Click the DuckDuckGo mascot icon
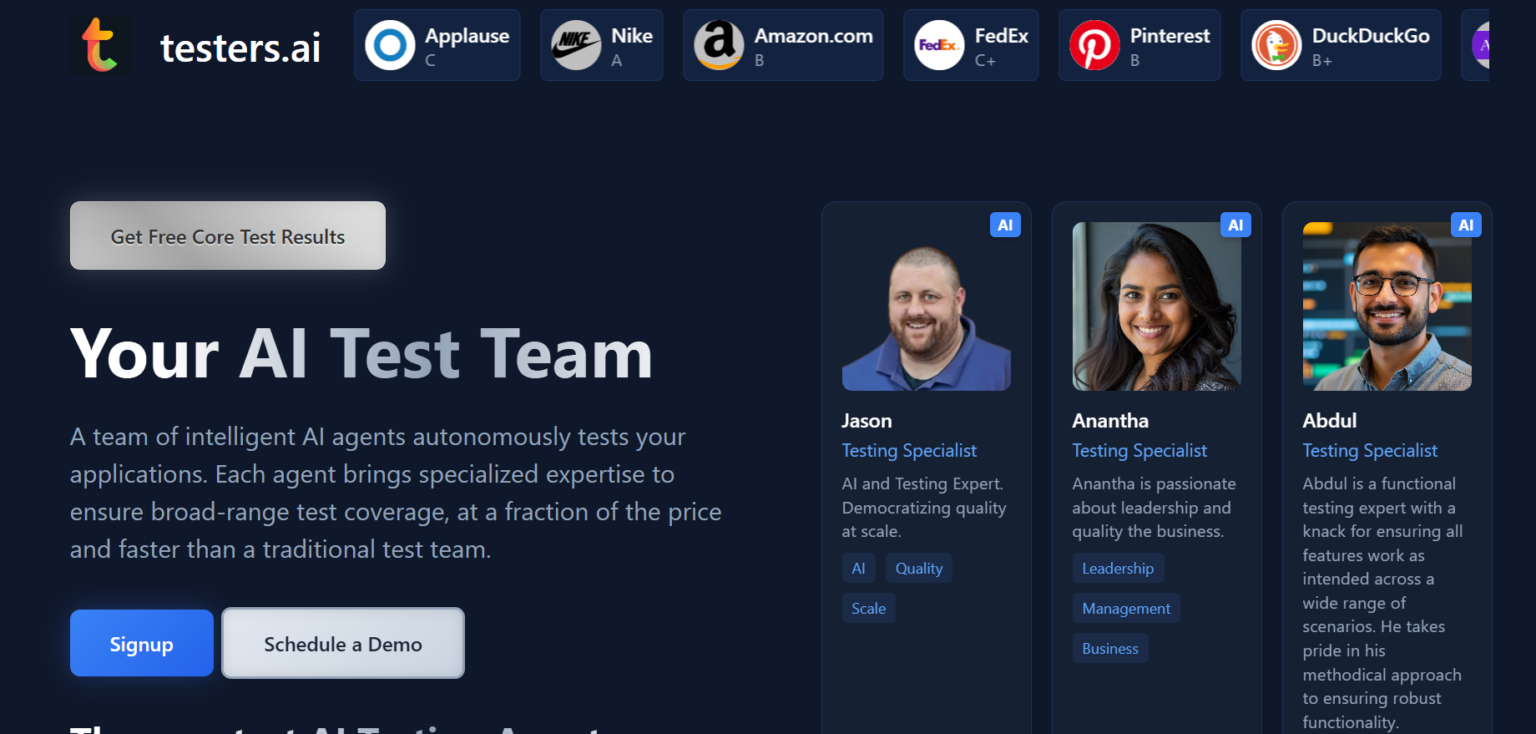Screen dimensions: 1536x734 pyautogui.click(x=1276, y=44)
